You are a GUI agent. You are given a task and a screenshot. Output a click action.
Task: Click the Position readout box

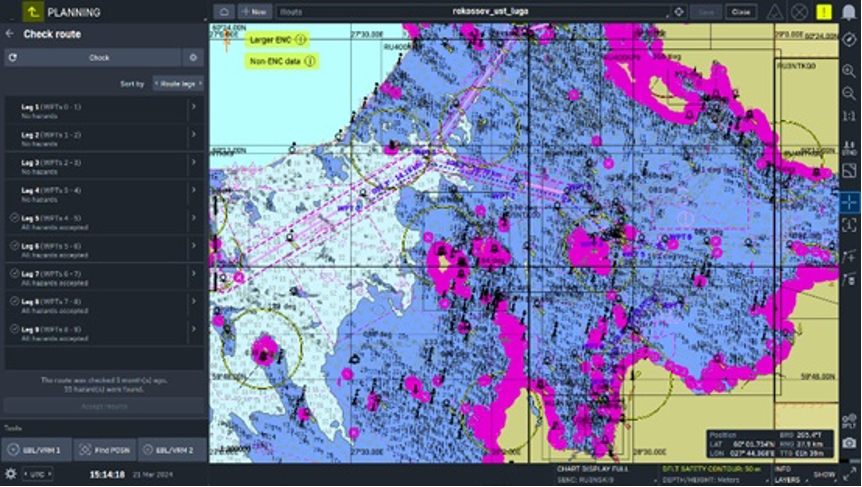(x=770, y=444)
